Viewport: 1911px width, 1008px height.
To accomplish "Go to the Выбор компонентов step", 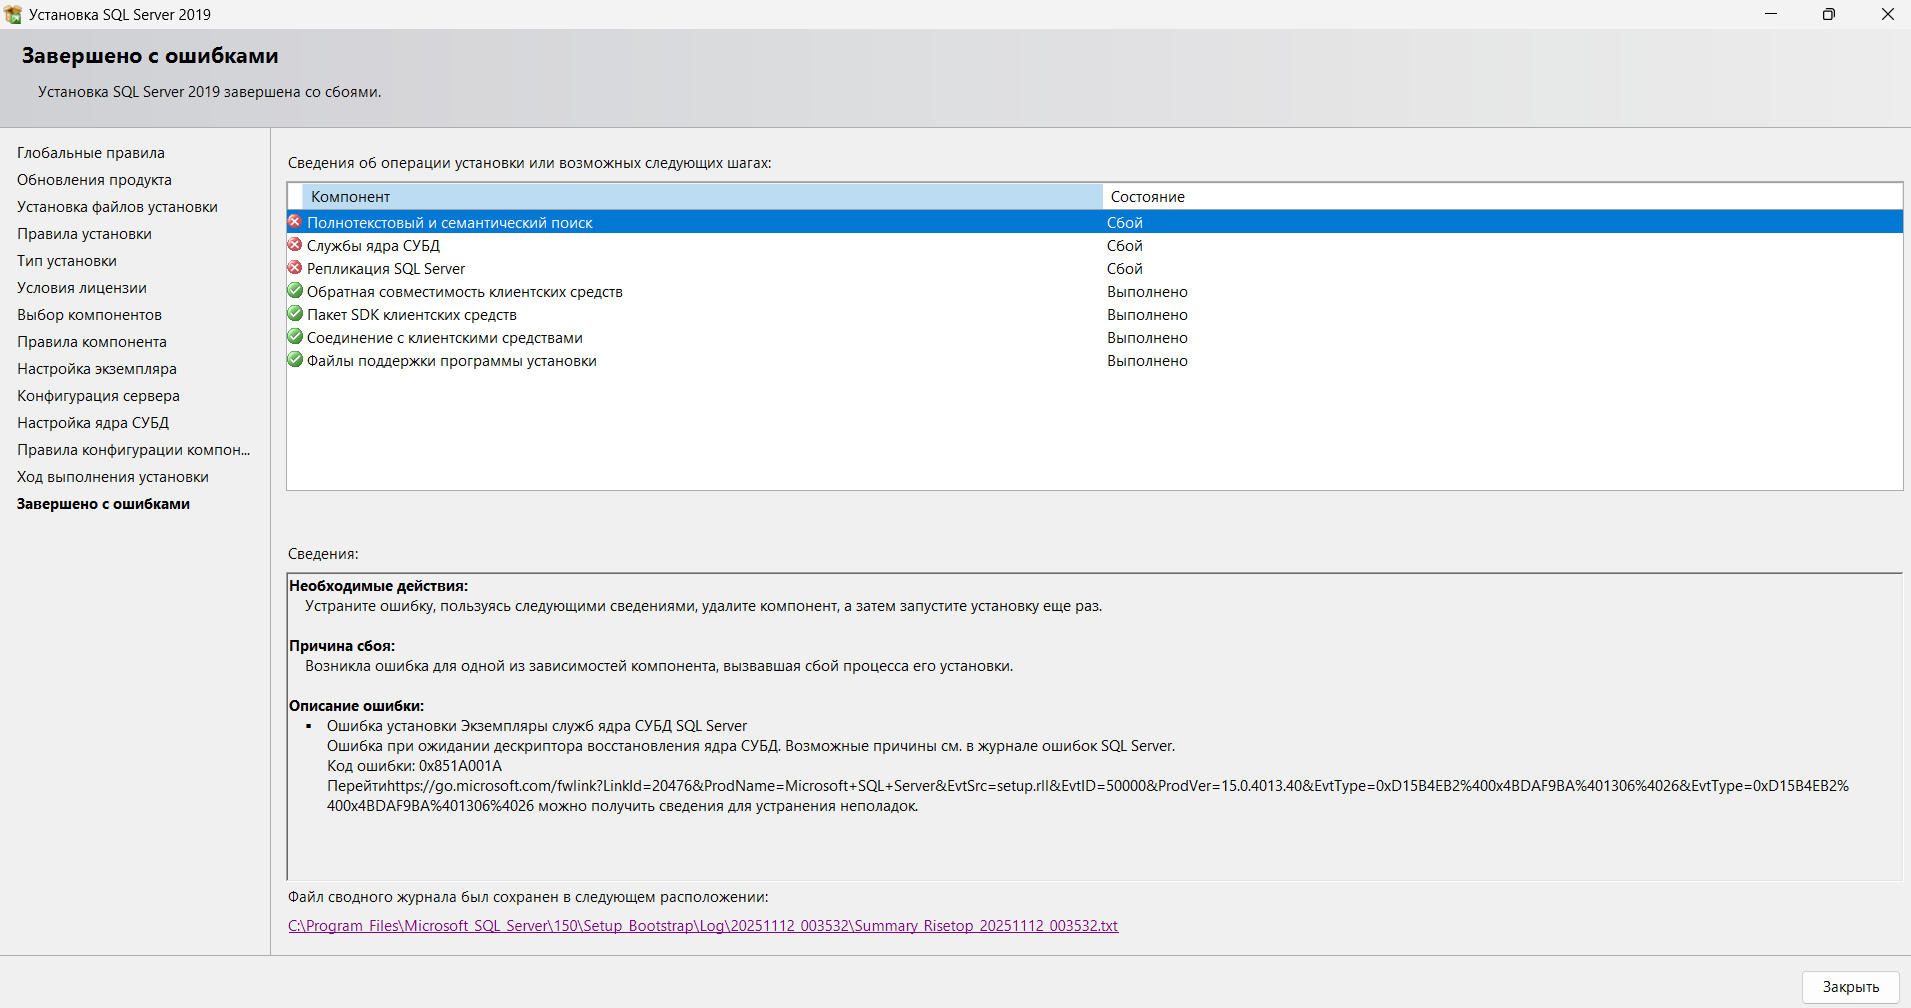I will 89,315.
